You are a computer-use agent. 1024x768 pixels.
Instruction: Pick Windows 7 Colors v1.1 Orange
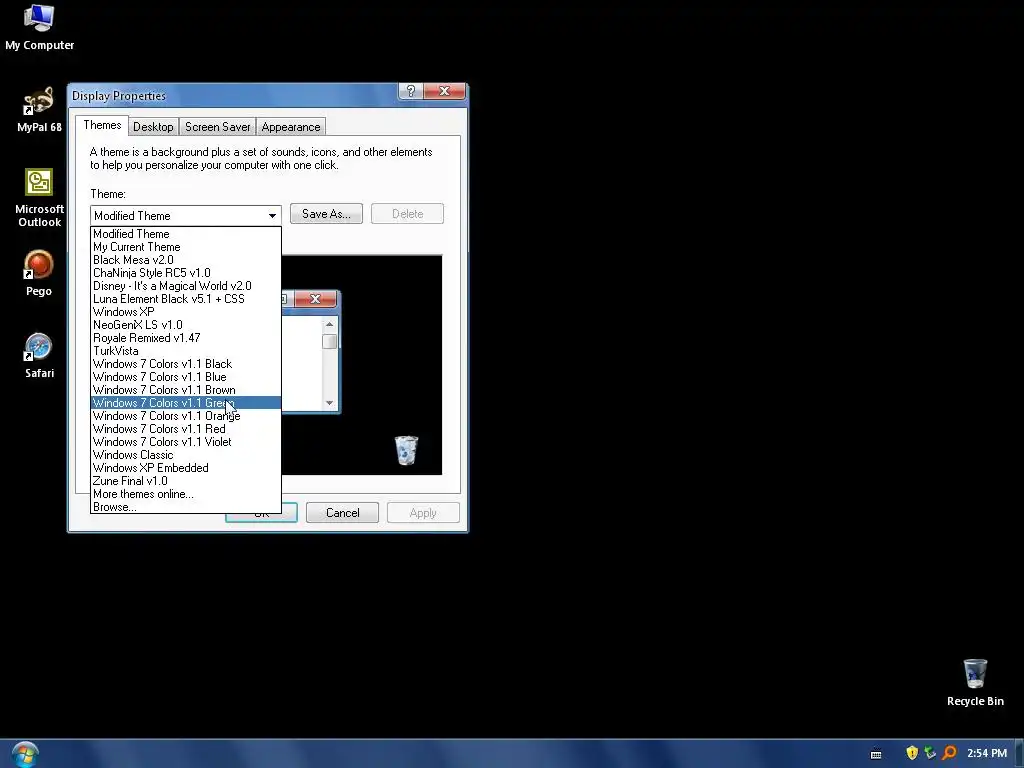pos(185,416)
